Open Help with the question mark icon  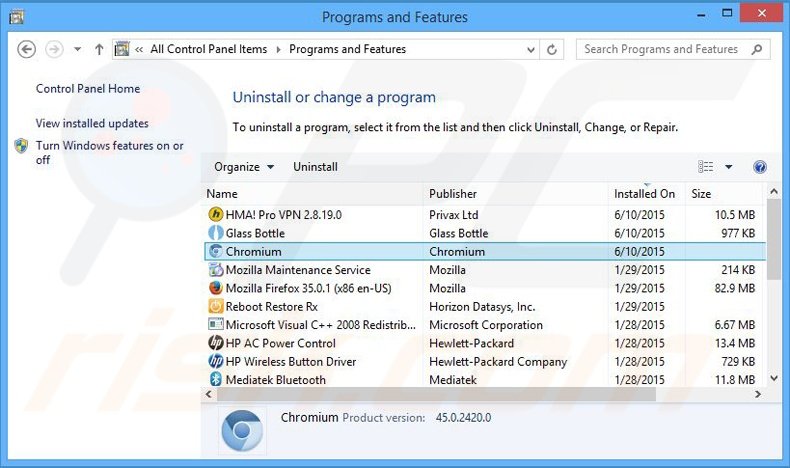pyautogui.click(x=760, y=167)
